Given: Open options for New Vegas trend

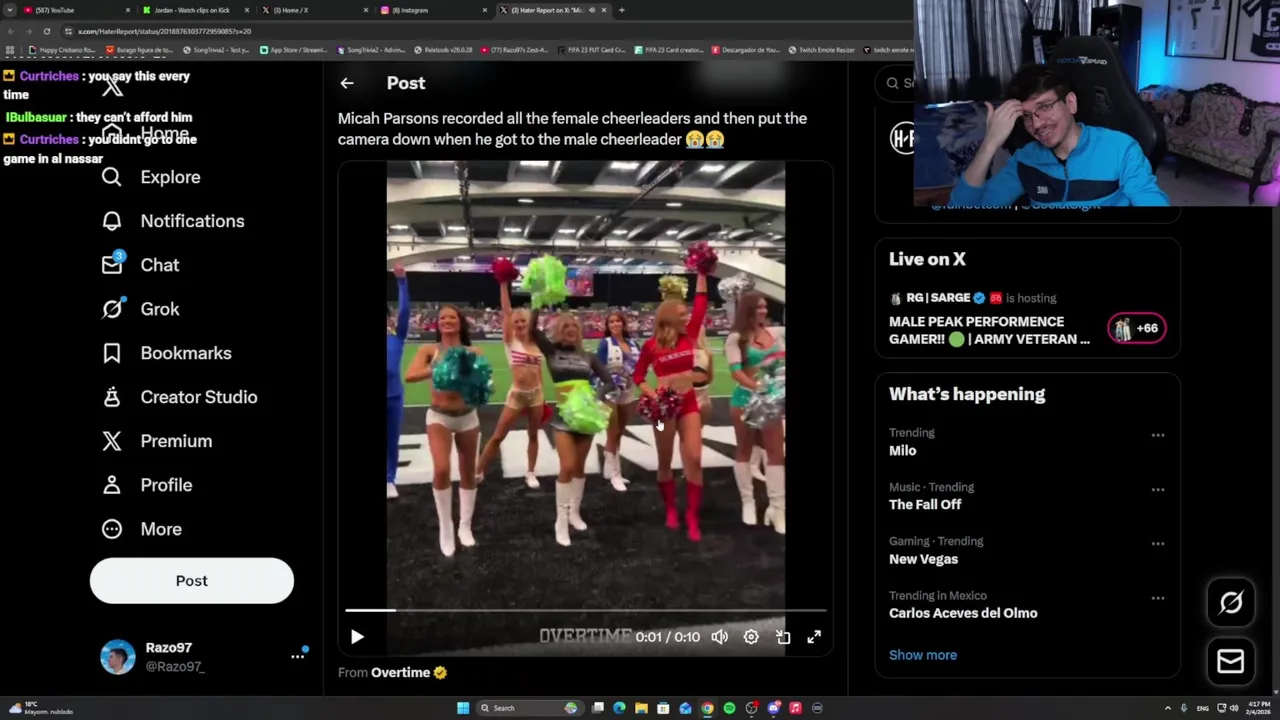Looking at the screenshot, I should (x=1158, y=543).
